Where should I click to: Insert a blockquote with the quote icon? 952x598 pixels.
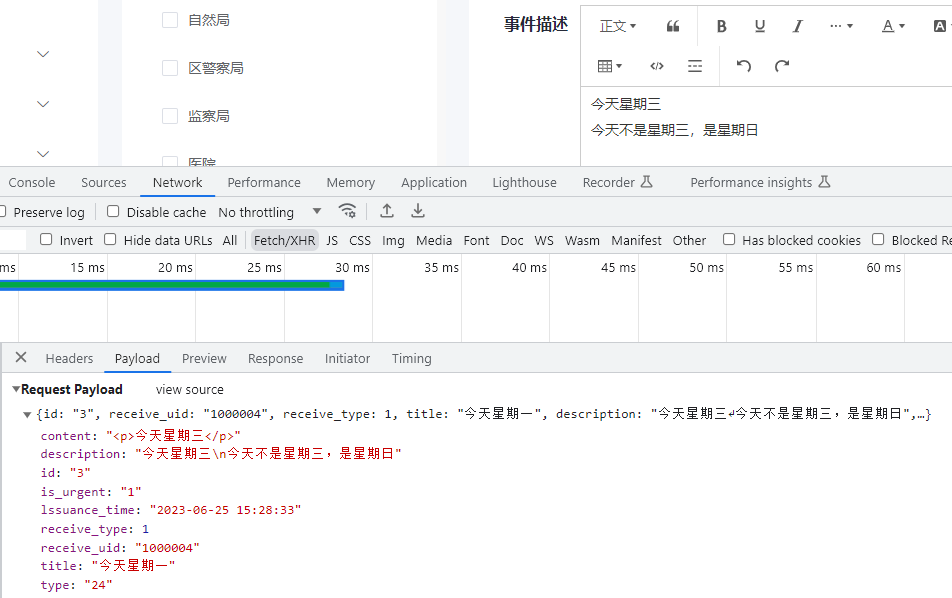tap(673, 26)
